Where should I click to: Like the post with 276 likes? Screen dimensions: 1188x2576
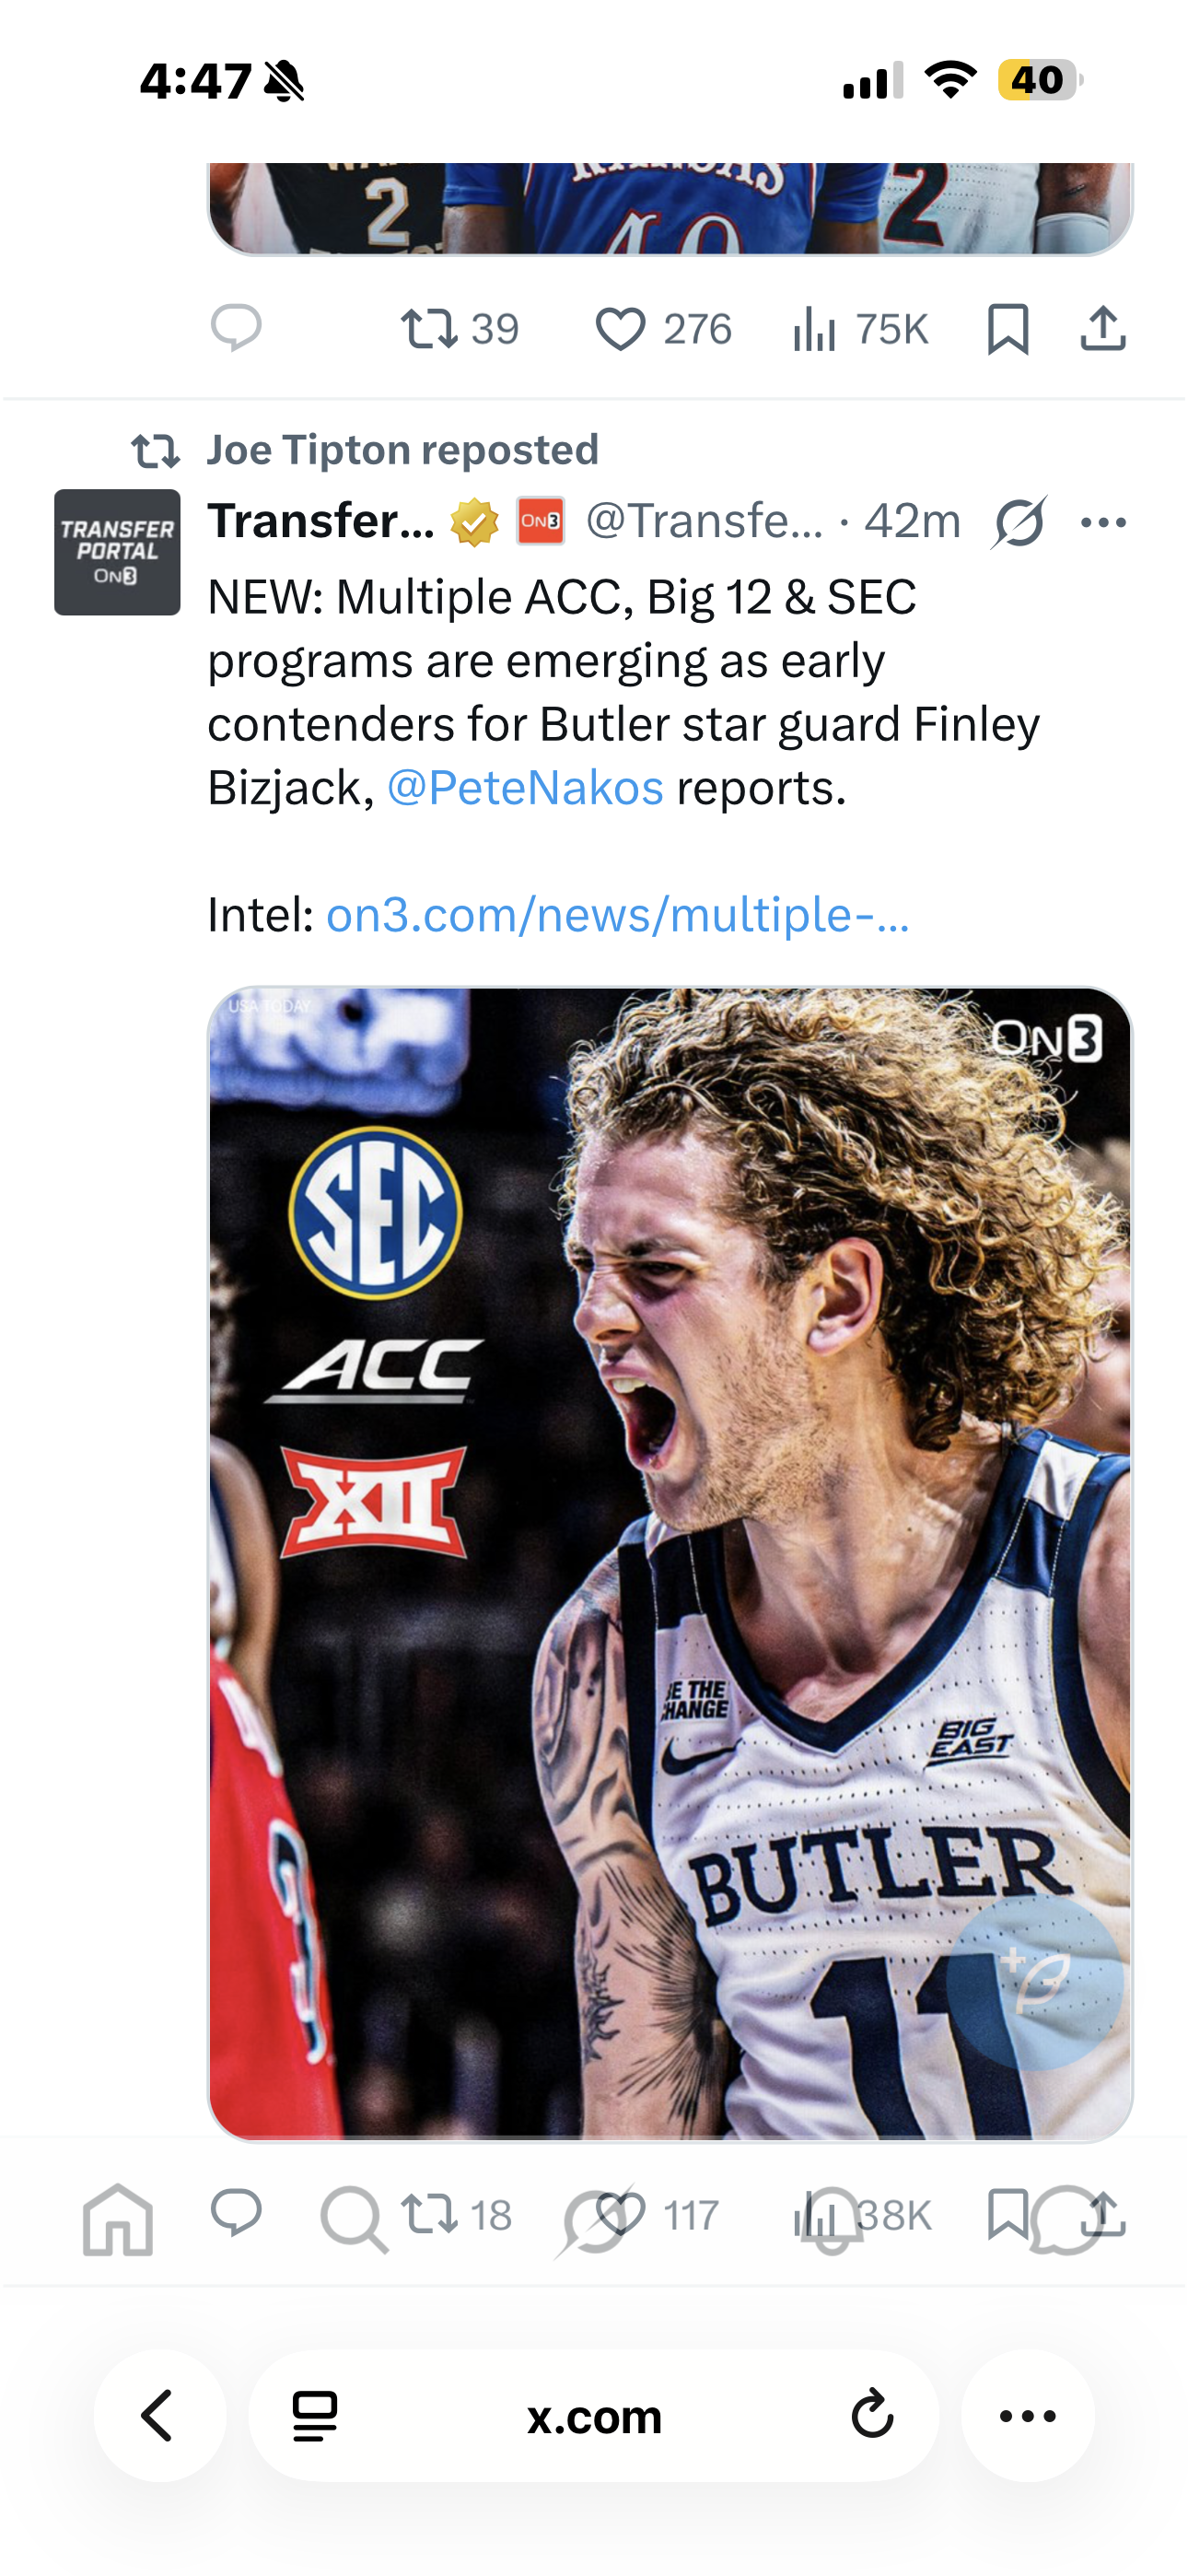(662, 329)
